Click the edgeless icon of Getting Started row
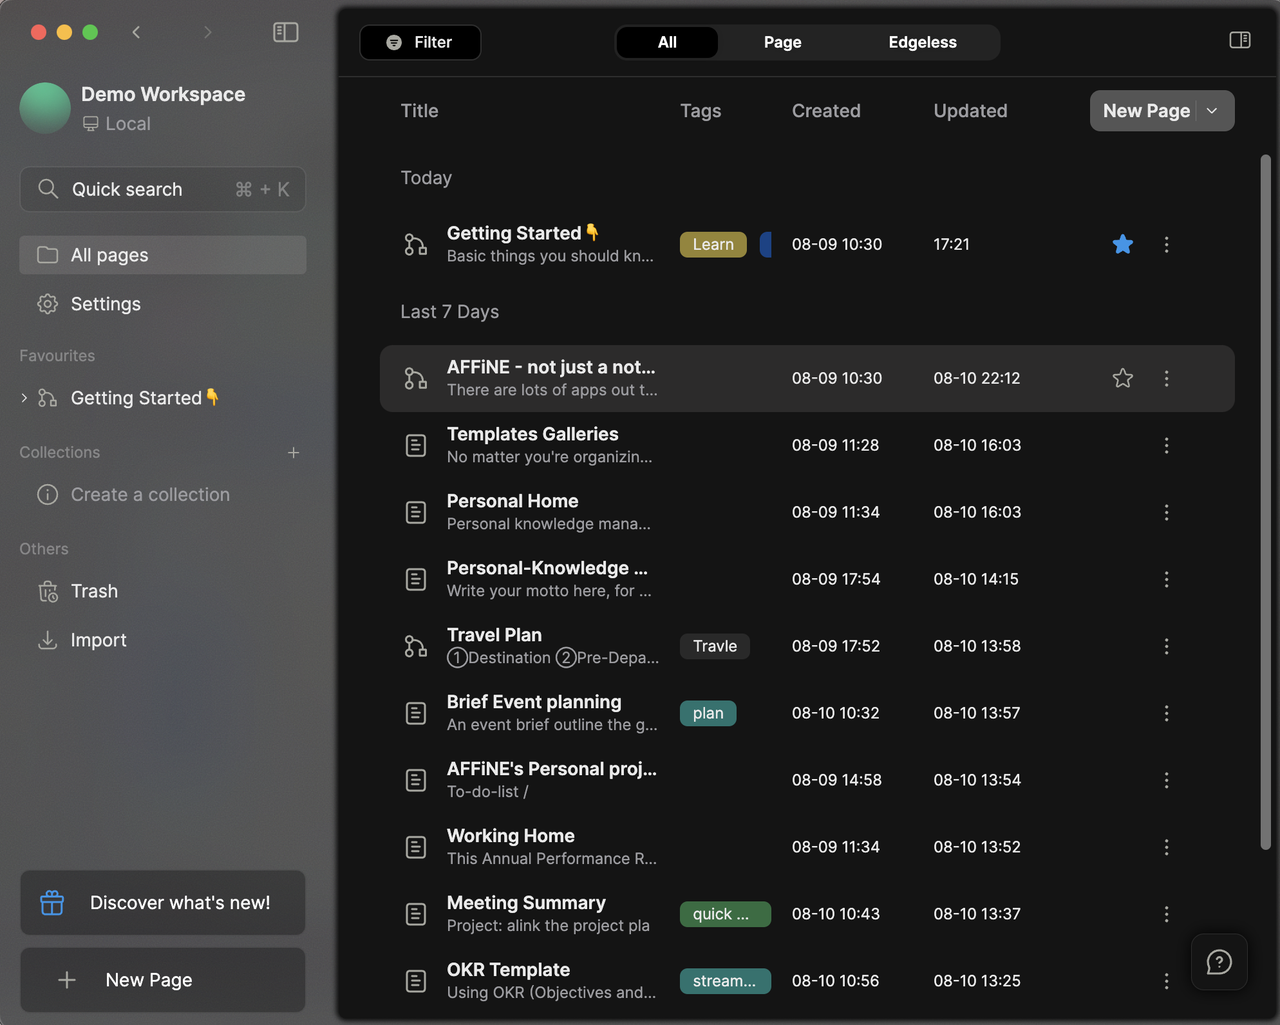Image resolution: width=1280 pixels, height=1025 pixels. tap(416, 244)
